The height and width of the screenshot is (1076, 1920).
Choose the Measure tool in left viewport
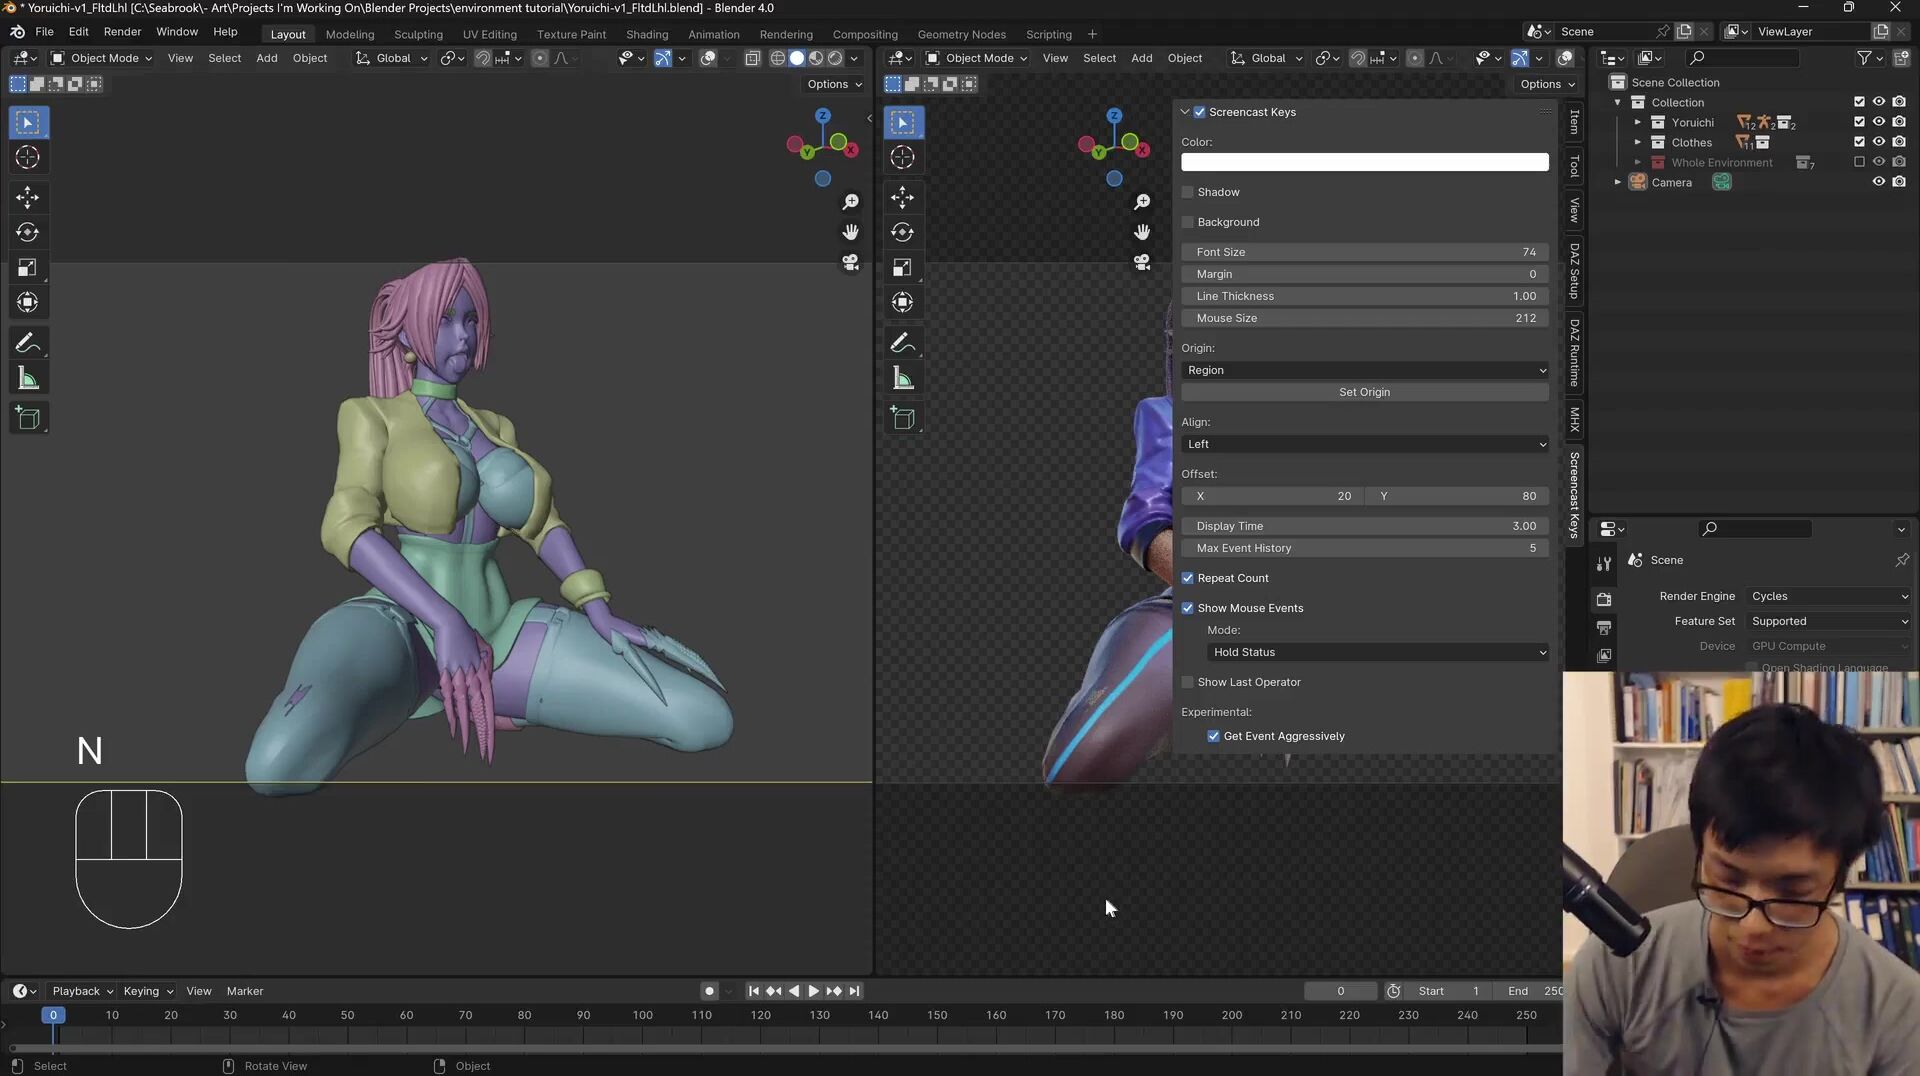coord(28,379)
